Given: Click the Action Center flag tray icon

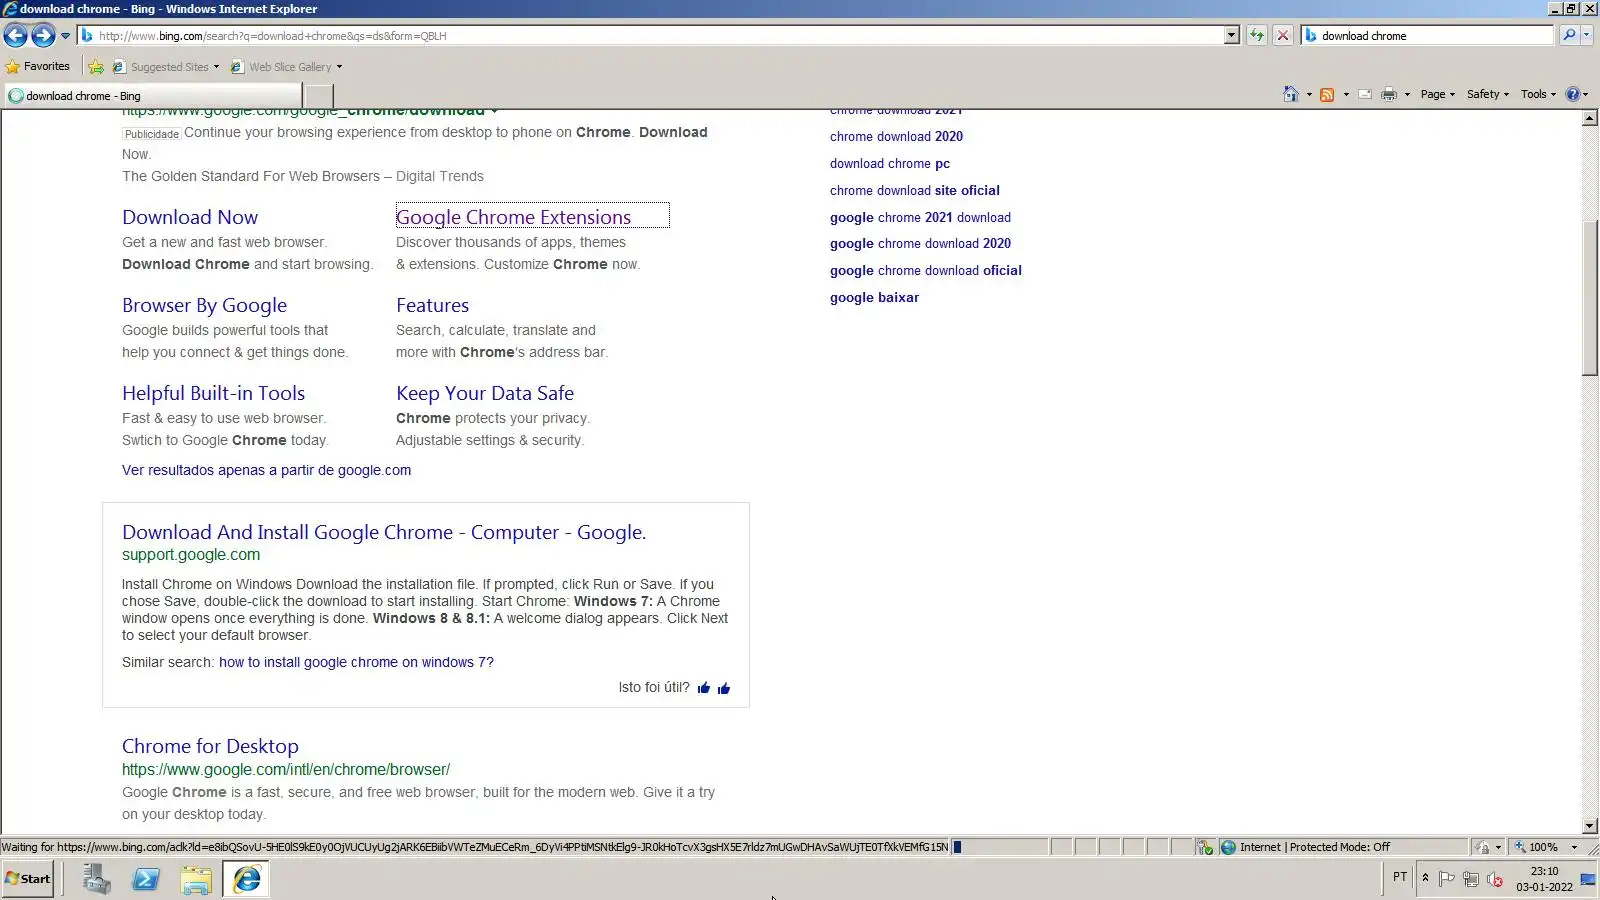Looking at the screenshot, I should (x=1447, y=879).
